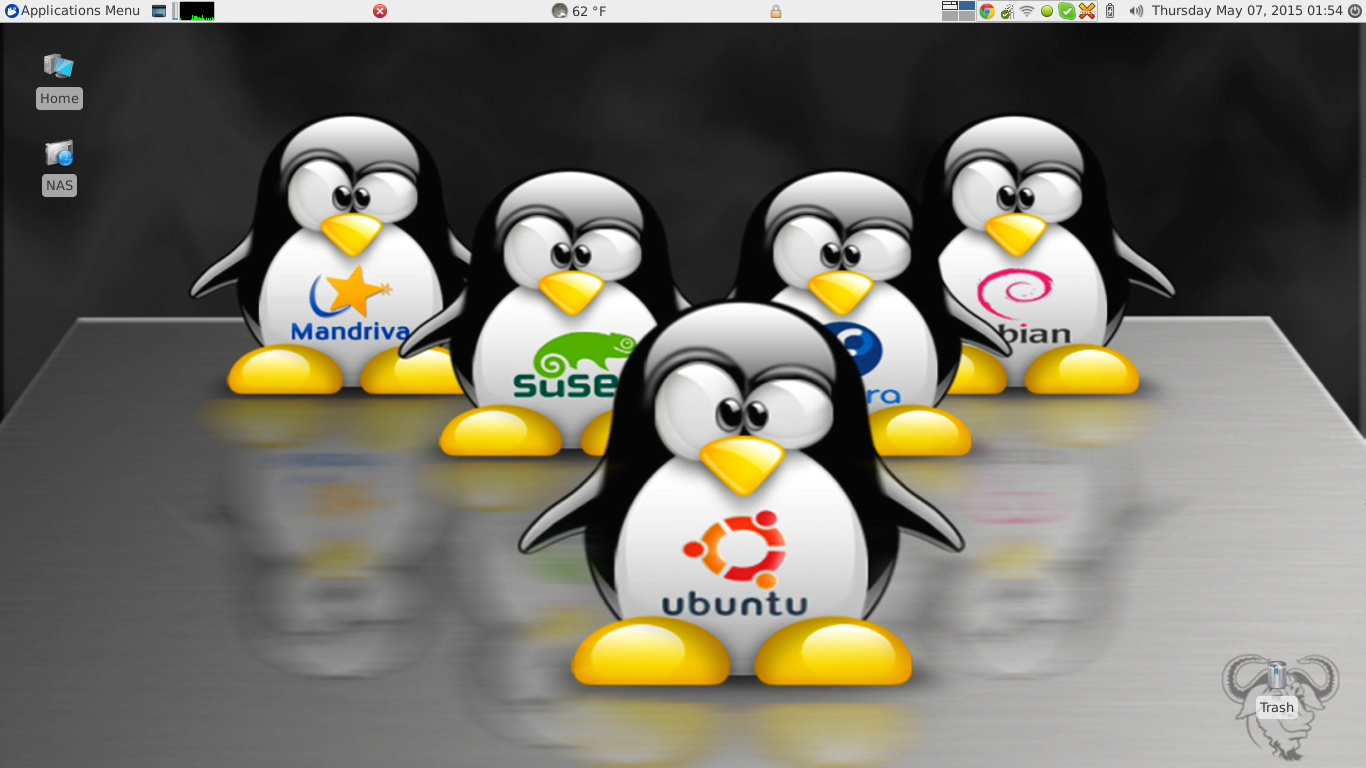Open the Applications Menu
Viewport: 1366px width, 768px height.
[72, 11]
